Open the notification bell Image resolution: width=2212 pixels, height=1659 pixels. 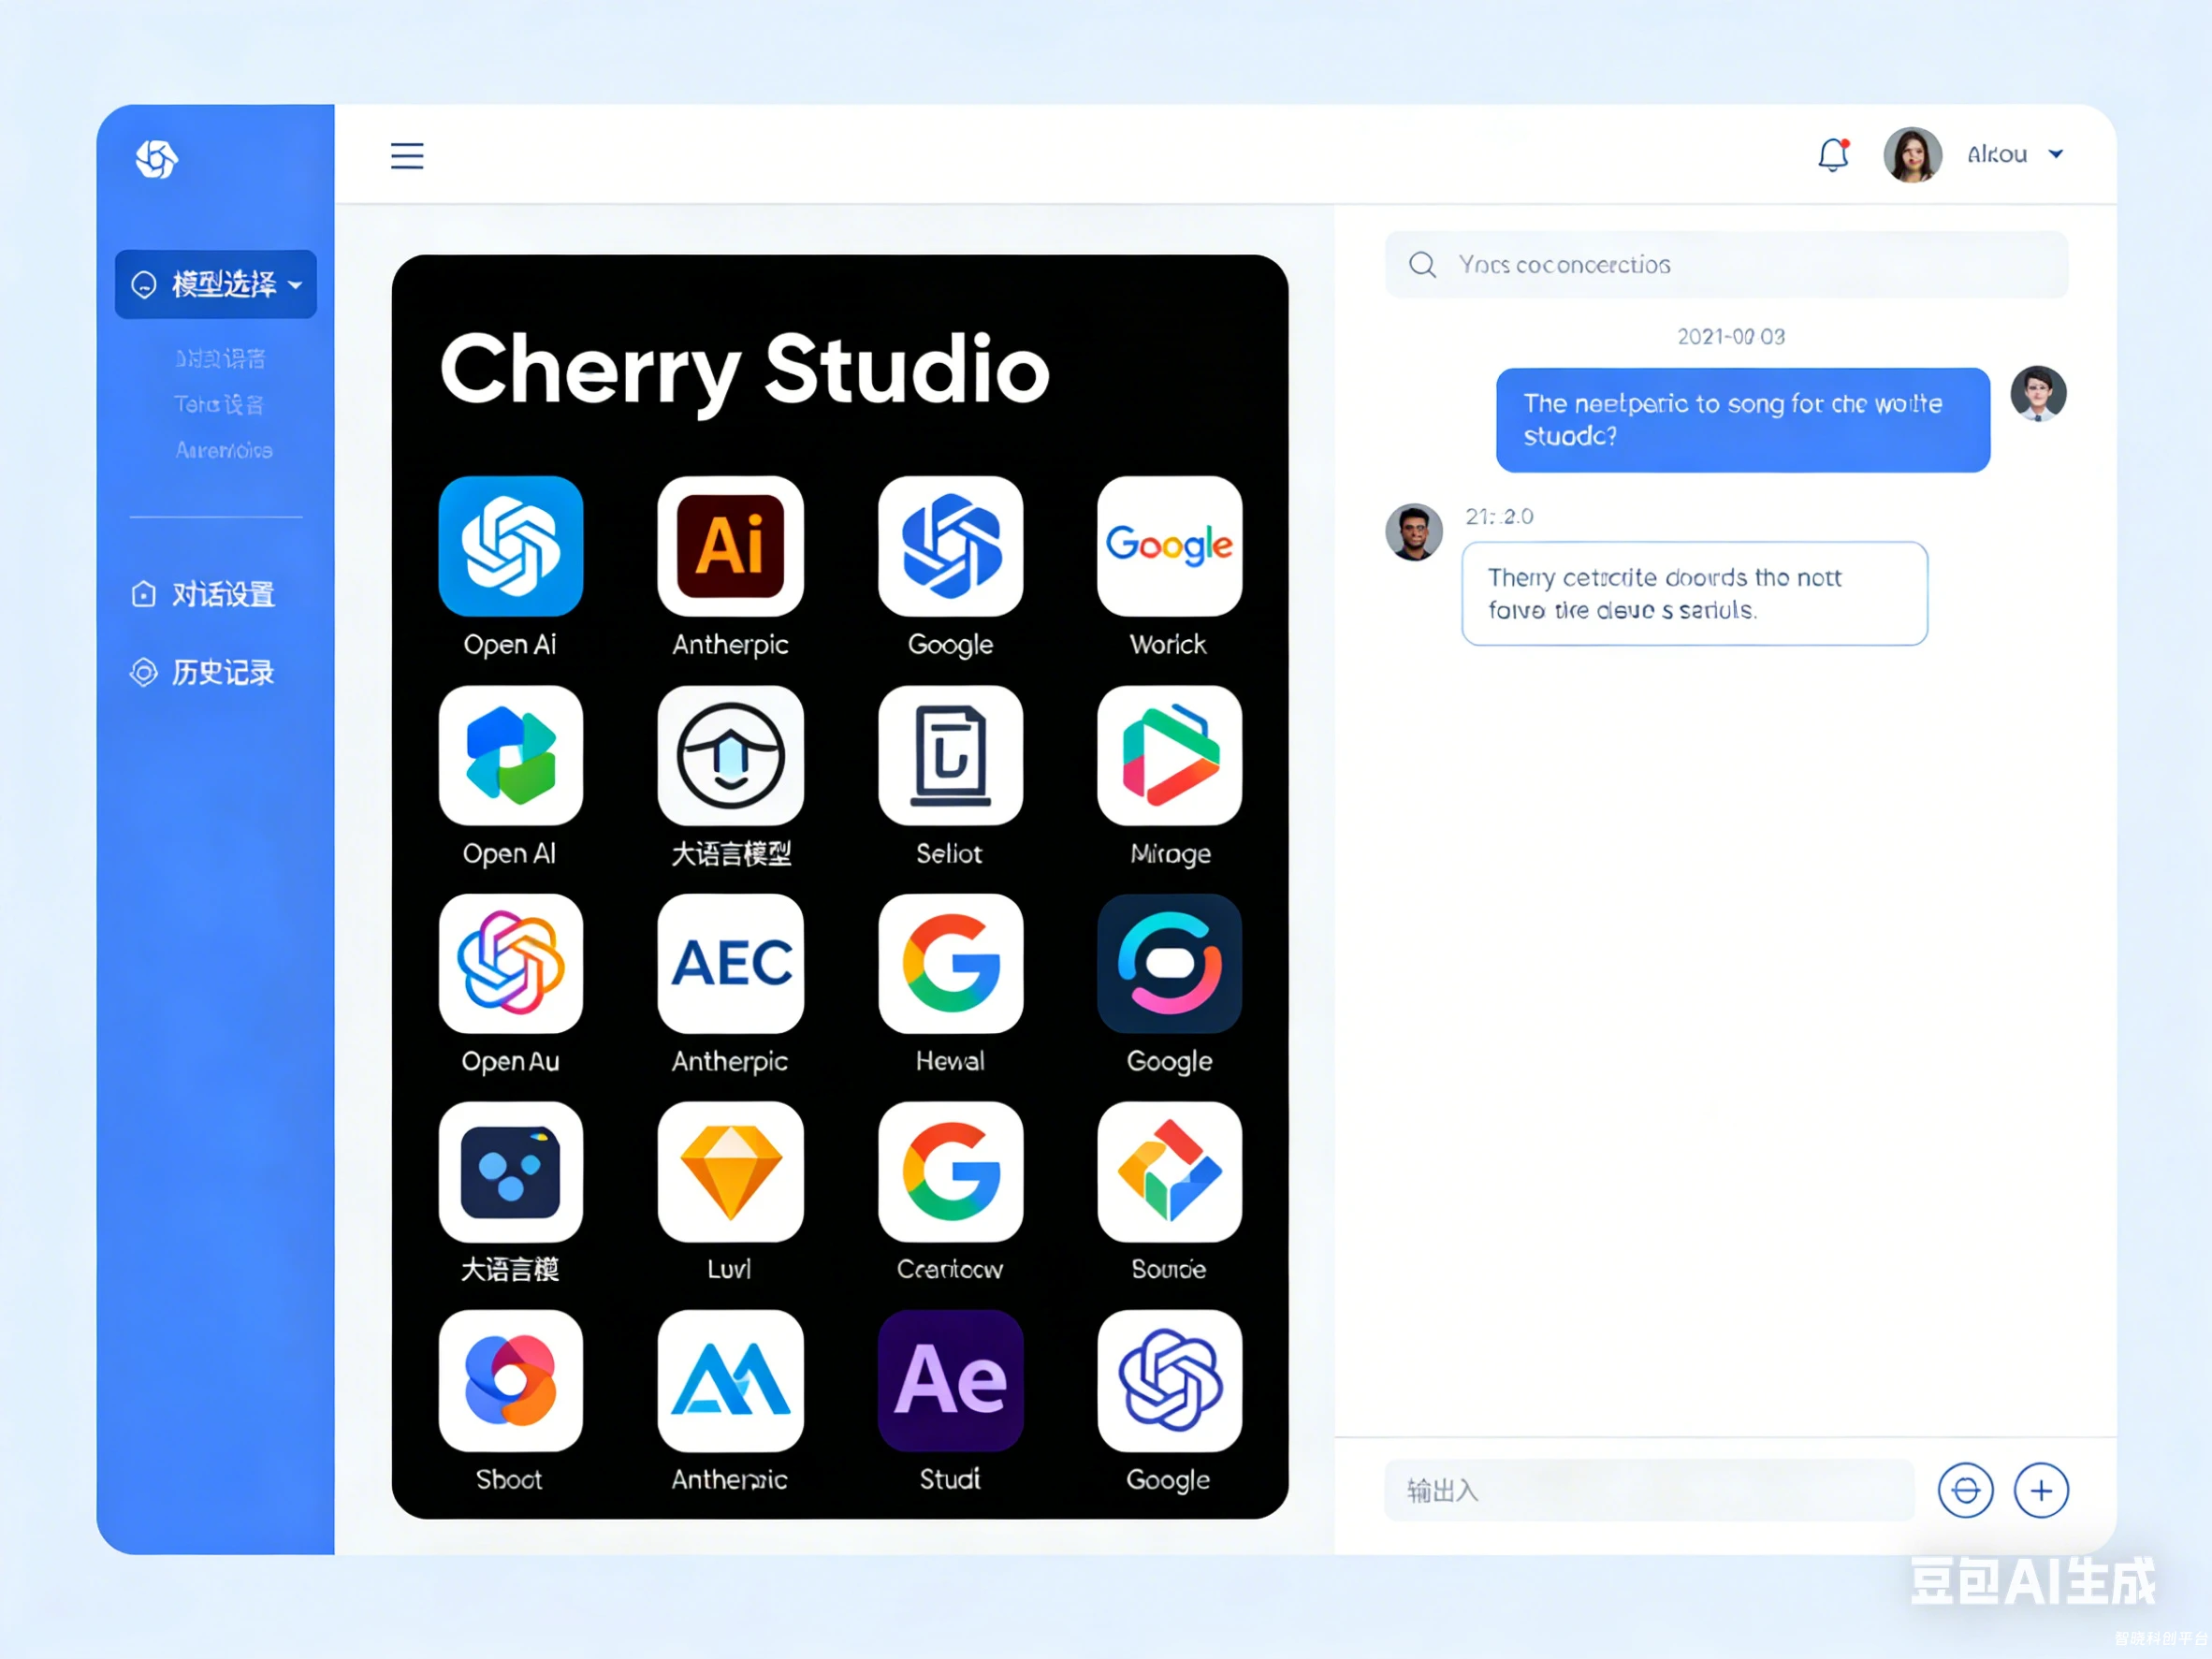(1833, 154)
